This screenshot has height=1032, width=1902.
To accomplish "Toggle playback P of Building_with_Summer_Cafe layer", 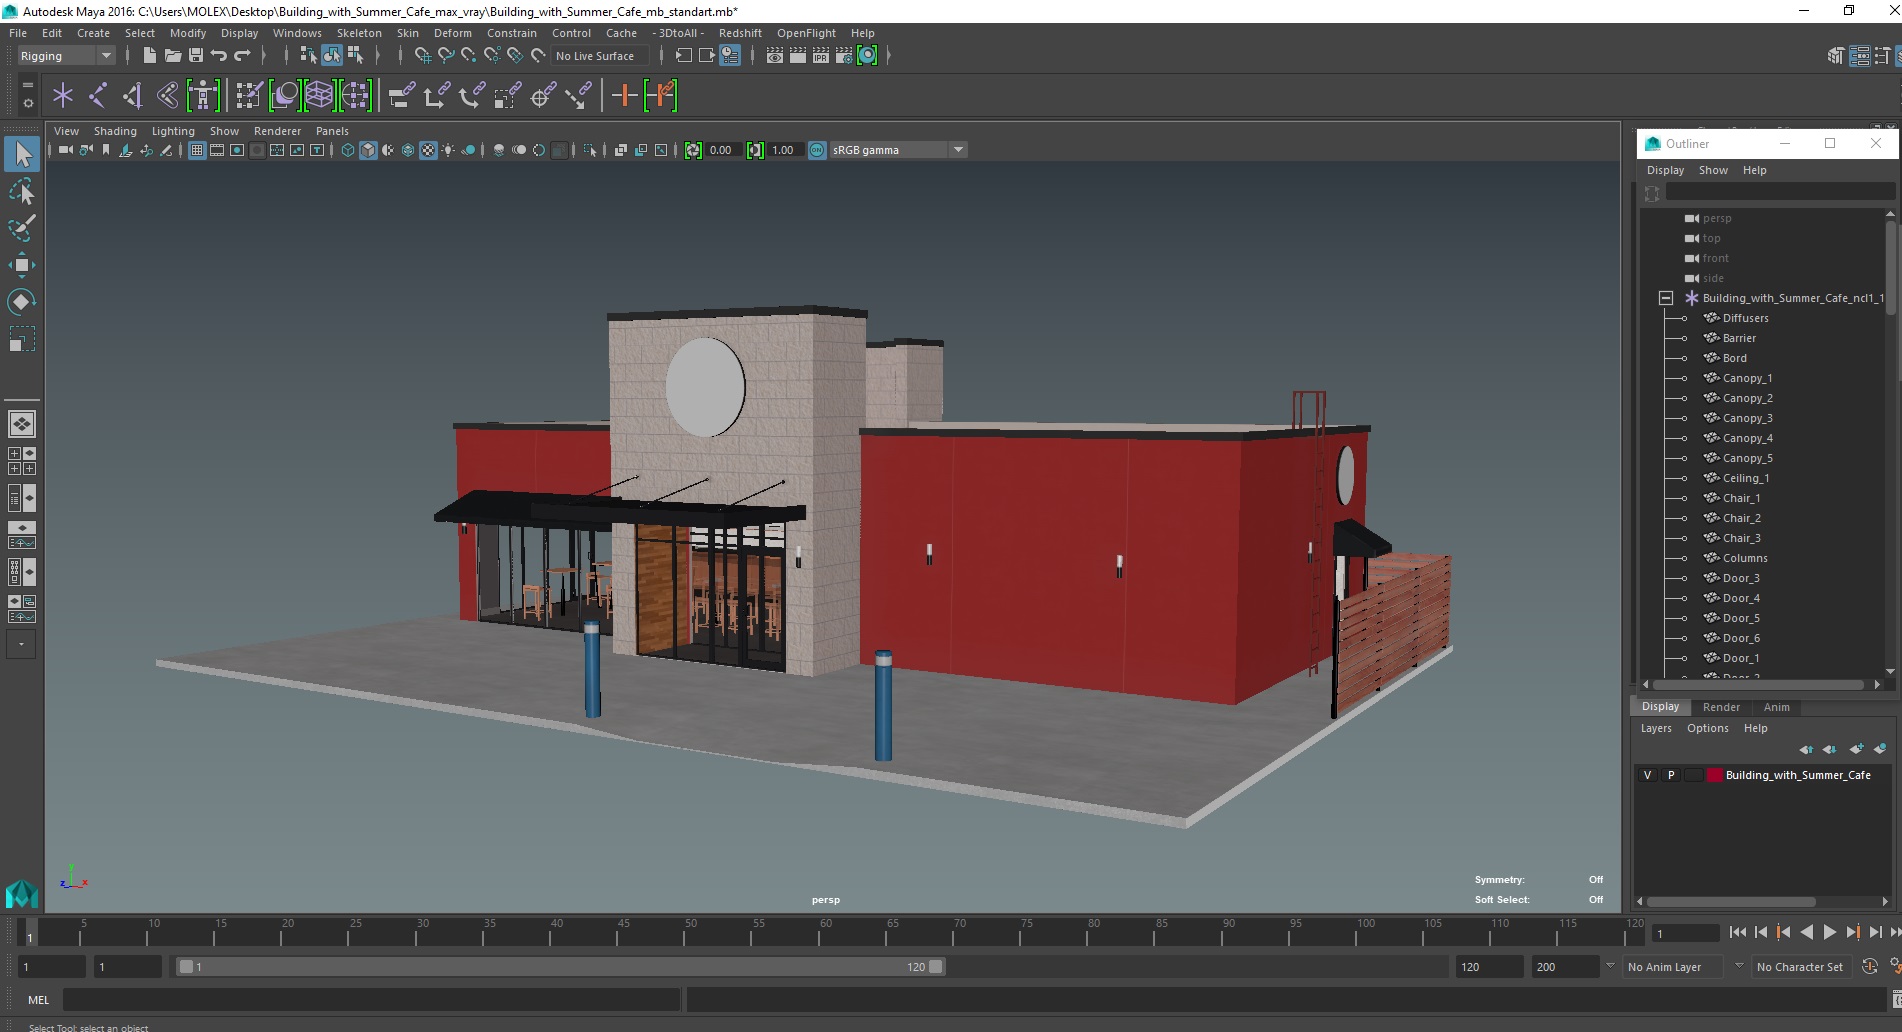I will click(x=1670, y=775).
